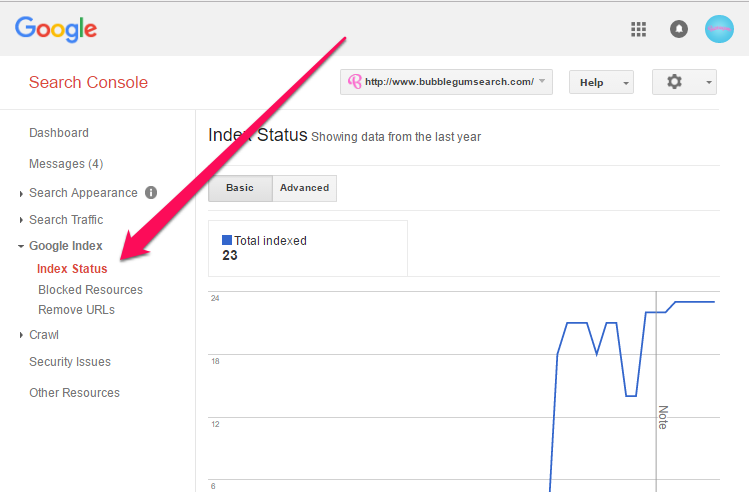Expand the Search Traffic section arrow
This screenshot has width=749, height=492.
[21, 220]
